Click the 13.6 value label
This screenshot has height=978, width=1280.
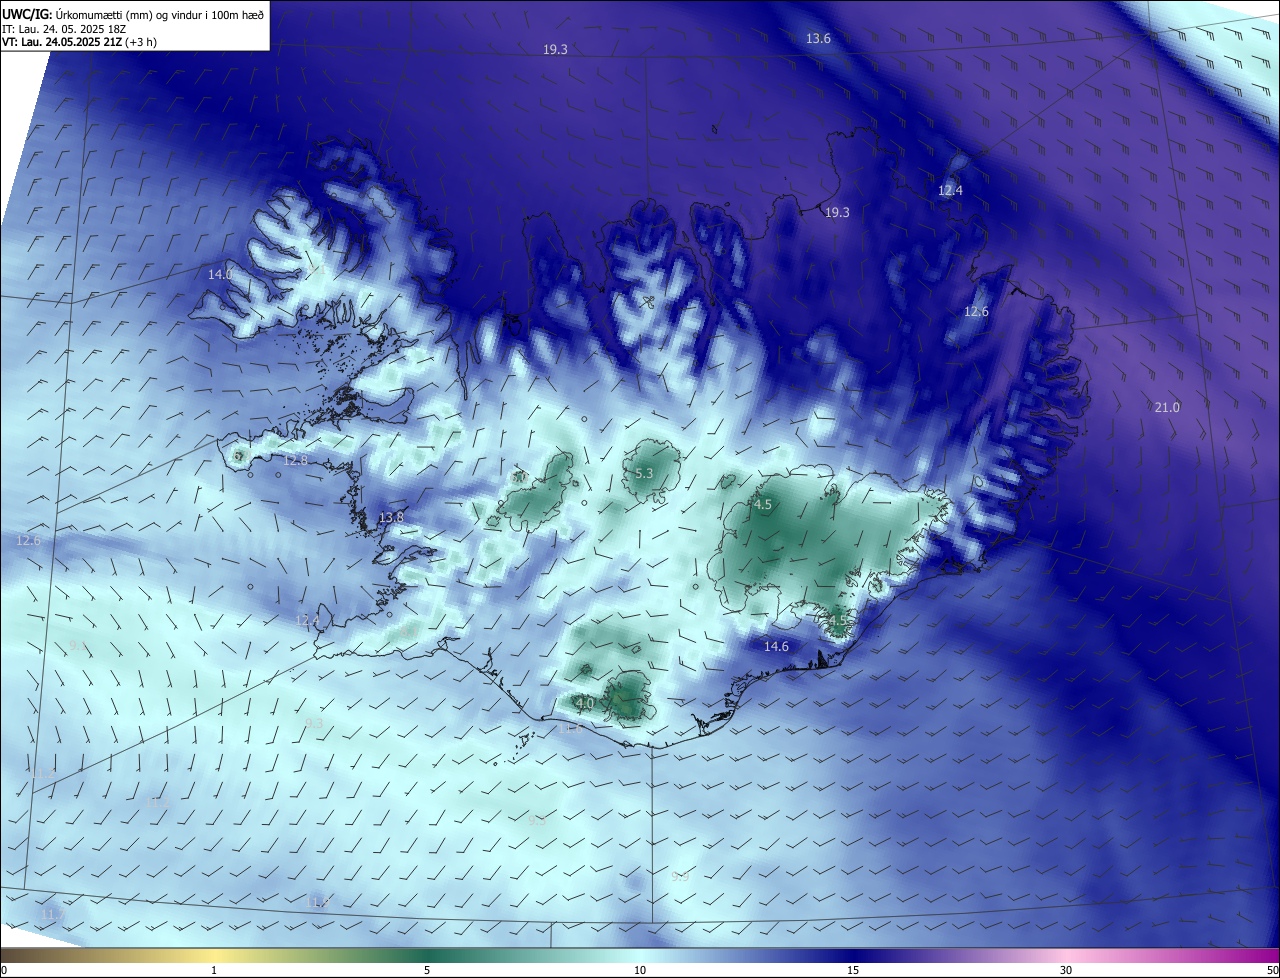pyautogui.click(x=818, y=38)
